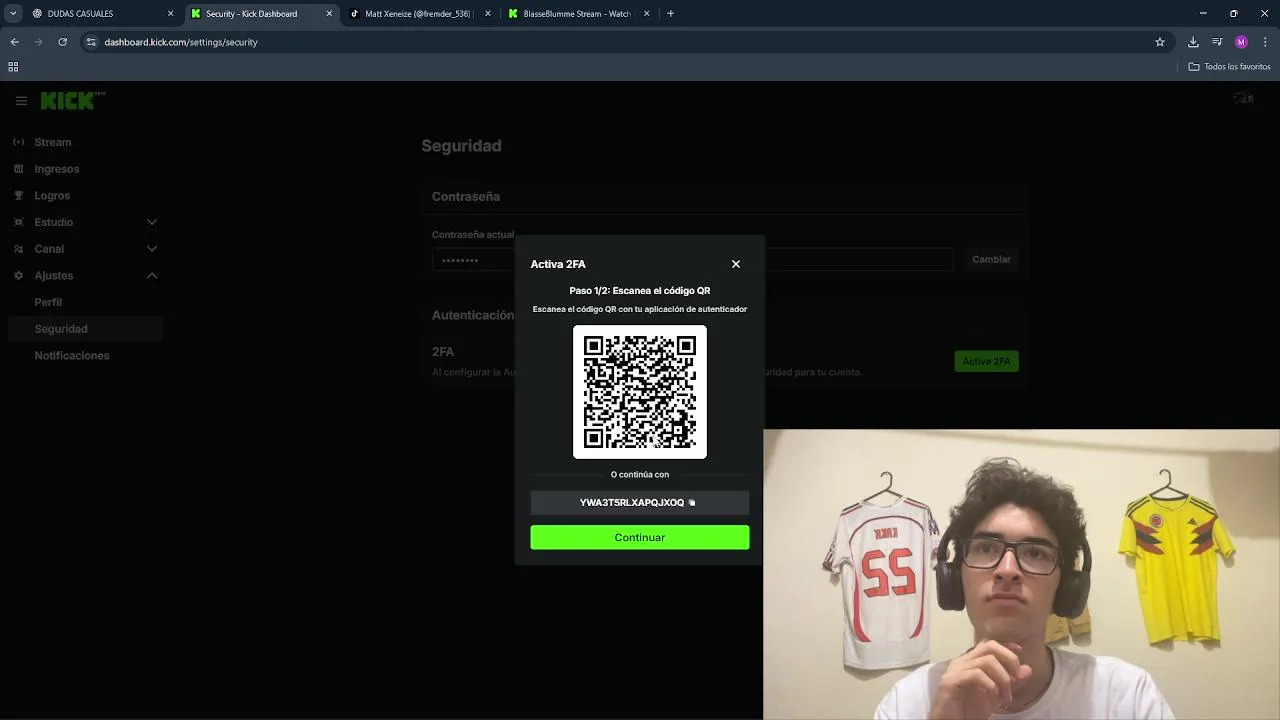The image size is (1280, 720).
Task: Click the Contraseña actual password field
Action: (692, 260)
